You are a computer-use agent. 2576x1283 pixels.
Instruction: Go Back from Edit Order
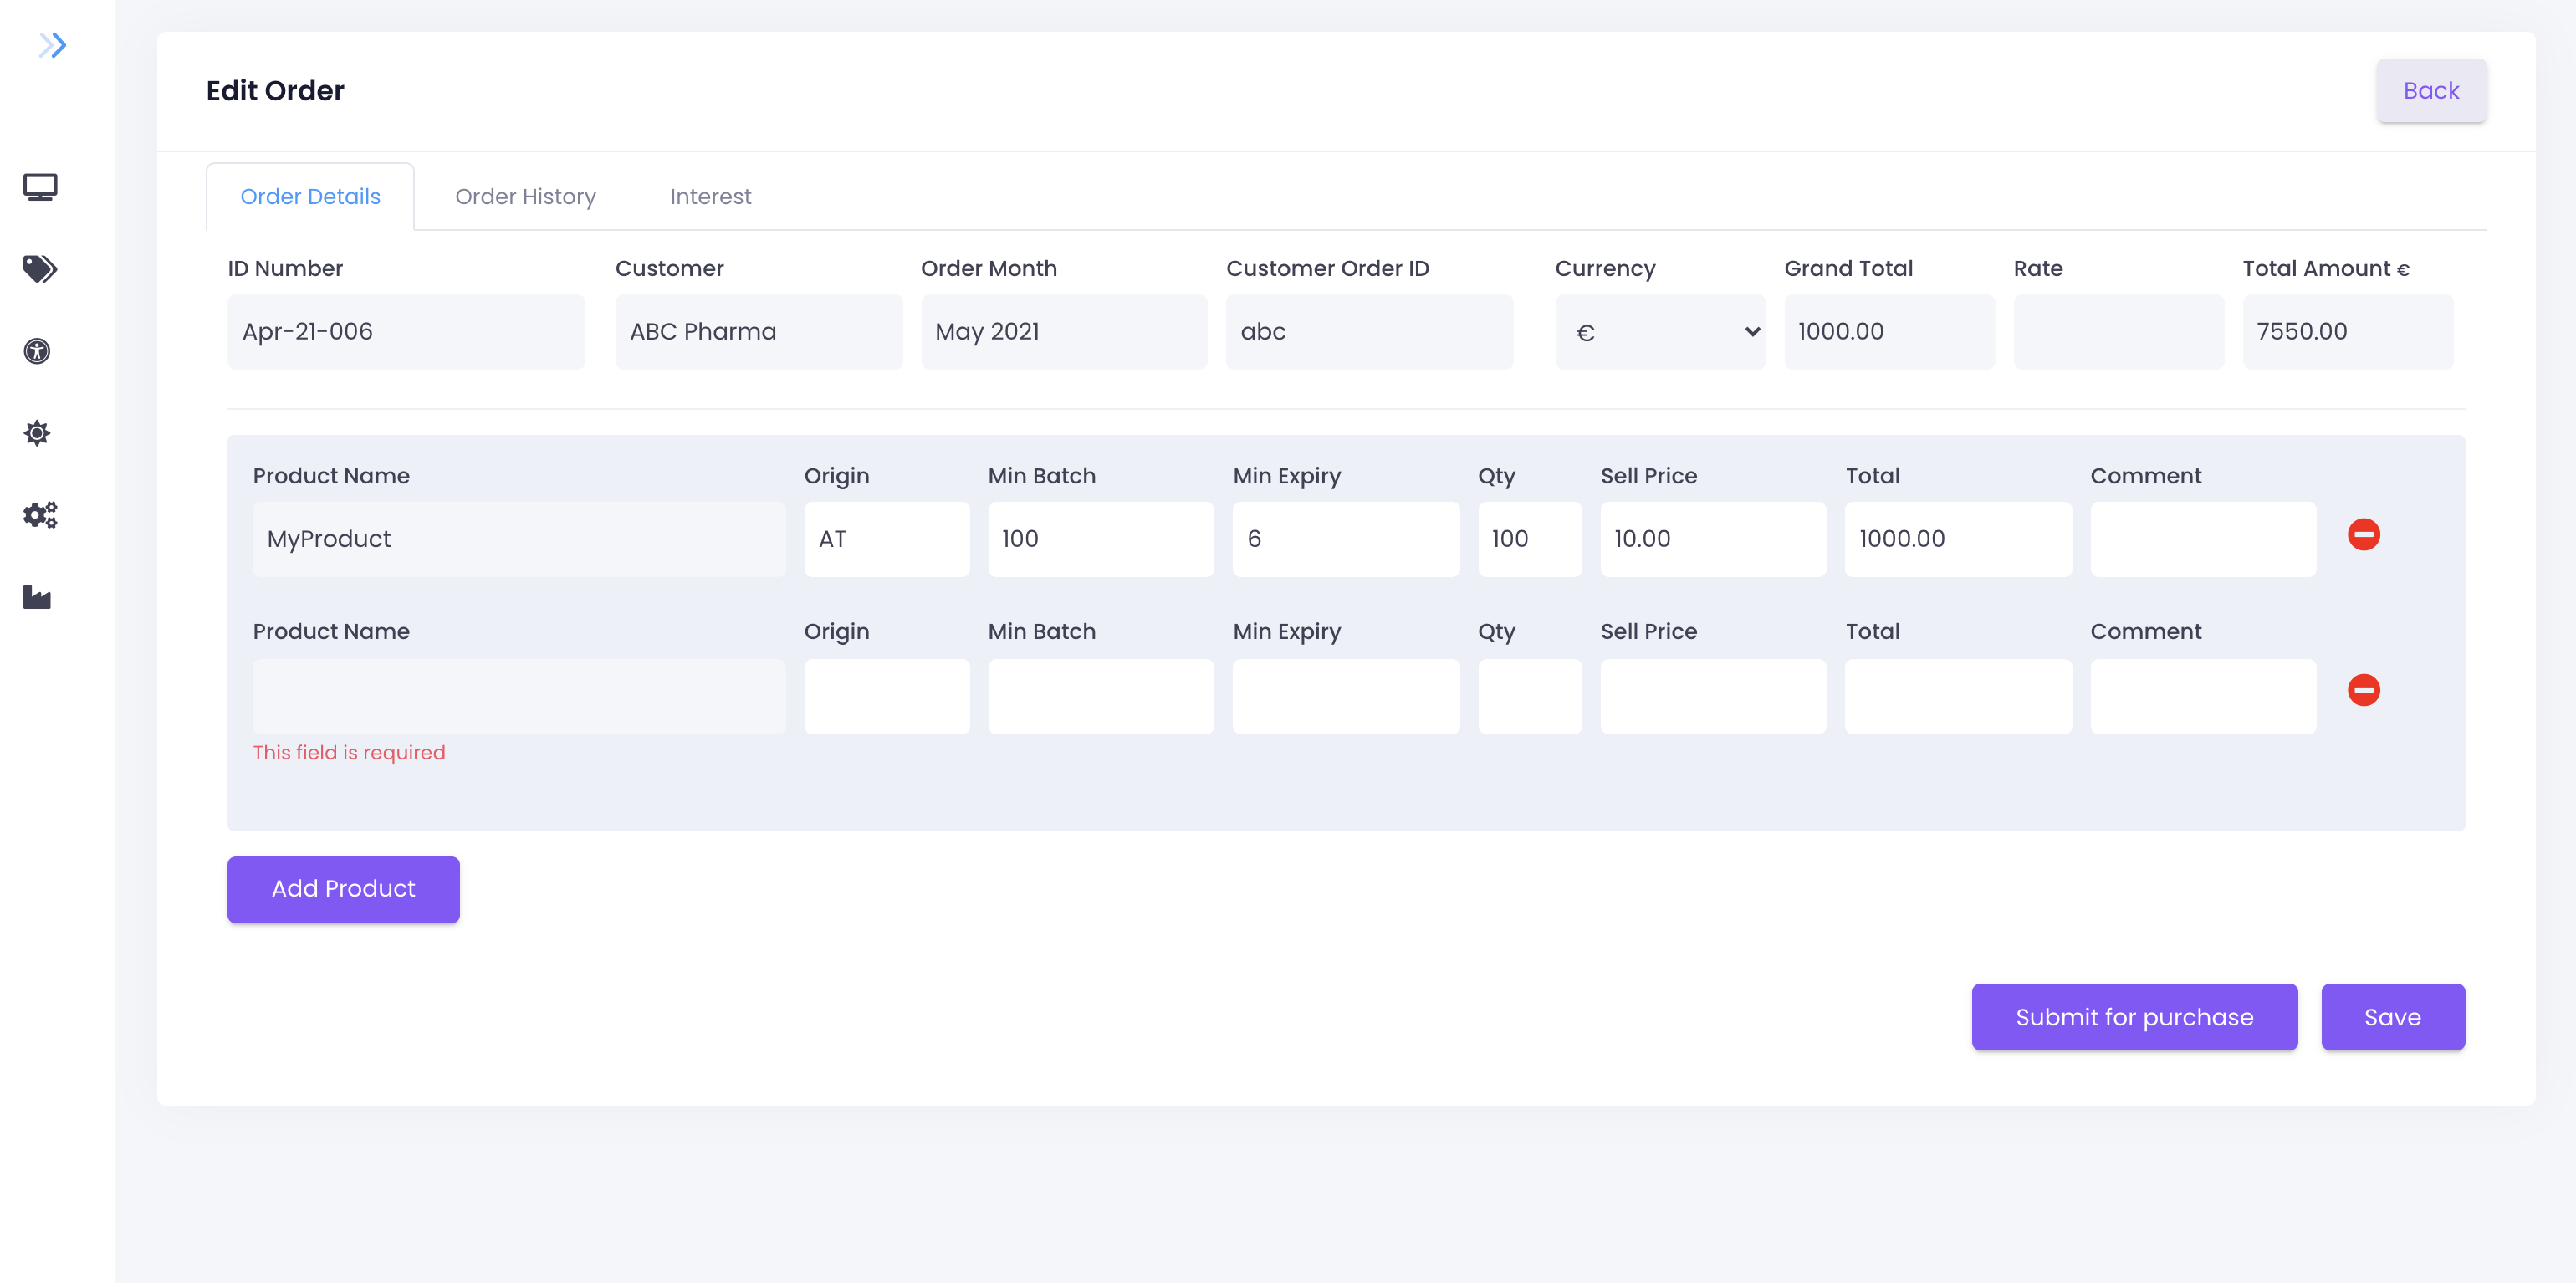click(x=2430, y=91)
